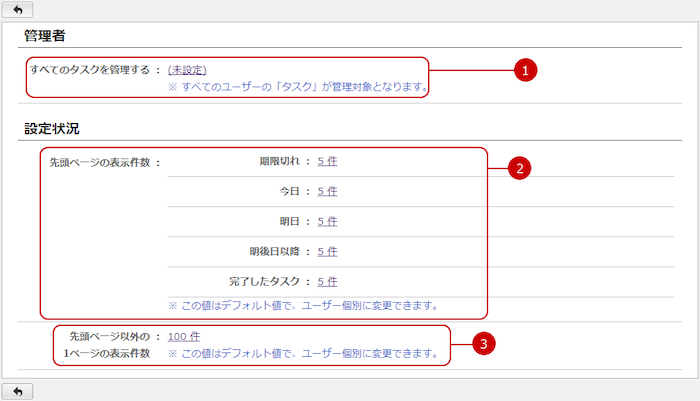
Task: Change the 今日 display count 5 件
Action: [327, 191]
